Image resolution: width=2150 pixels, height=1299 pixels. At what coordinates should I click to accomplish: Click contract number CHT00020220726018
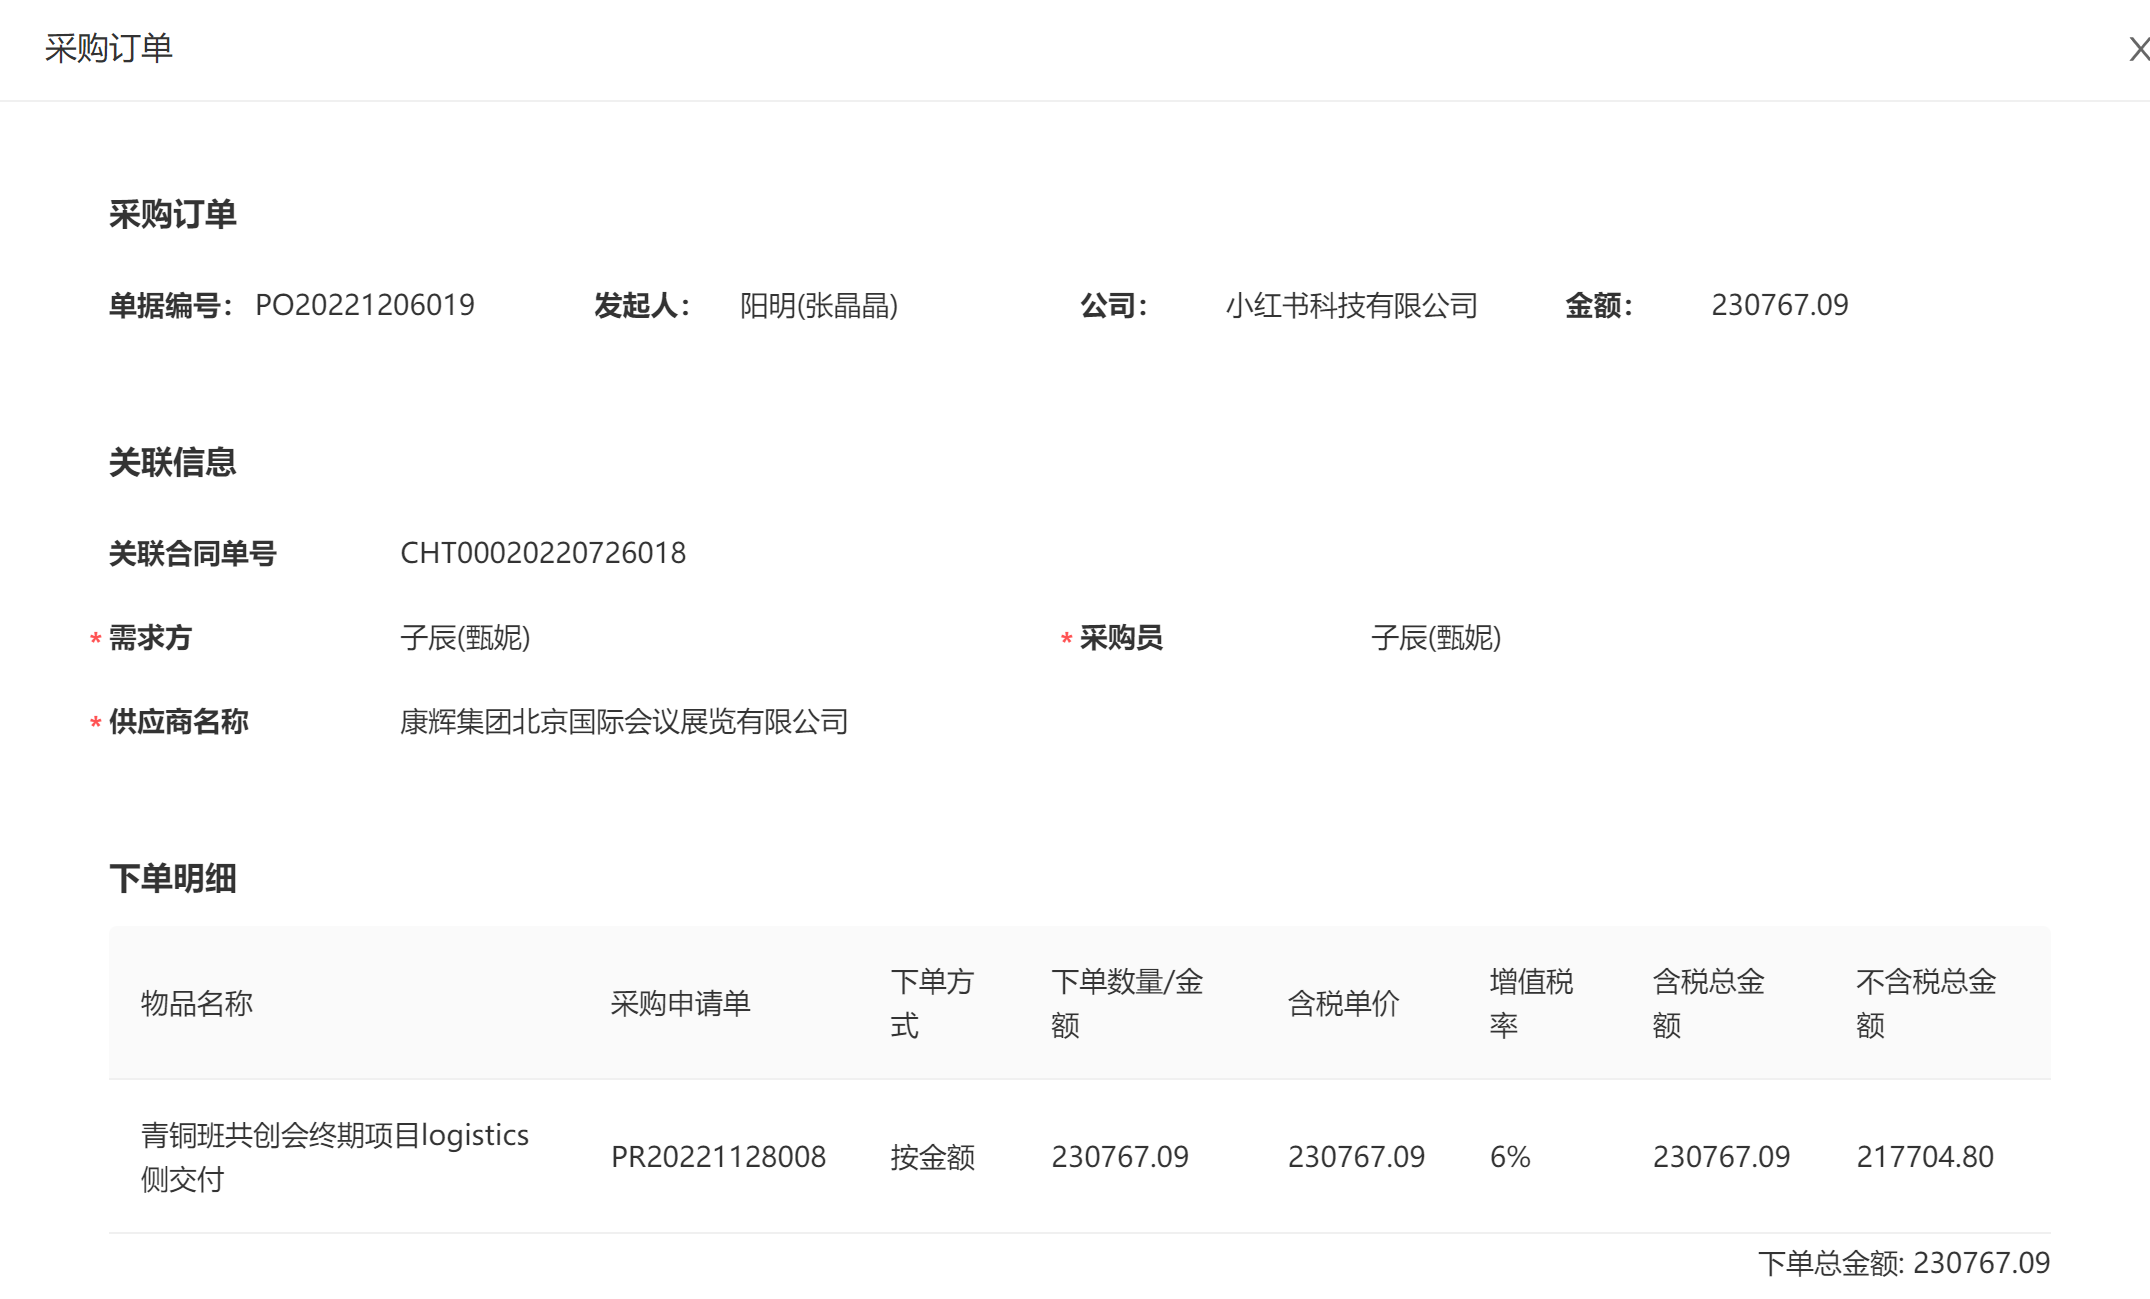pos(542,553)
